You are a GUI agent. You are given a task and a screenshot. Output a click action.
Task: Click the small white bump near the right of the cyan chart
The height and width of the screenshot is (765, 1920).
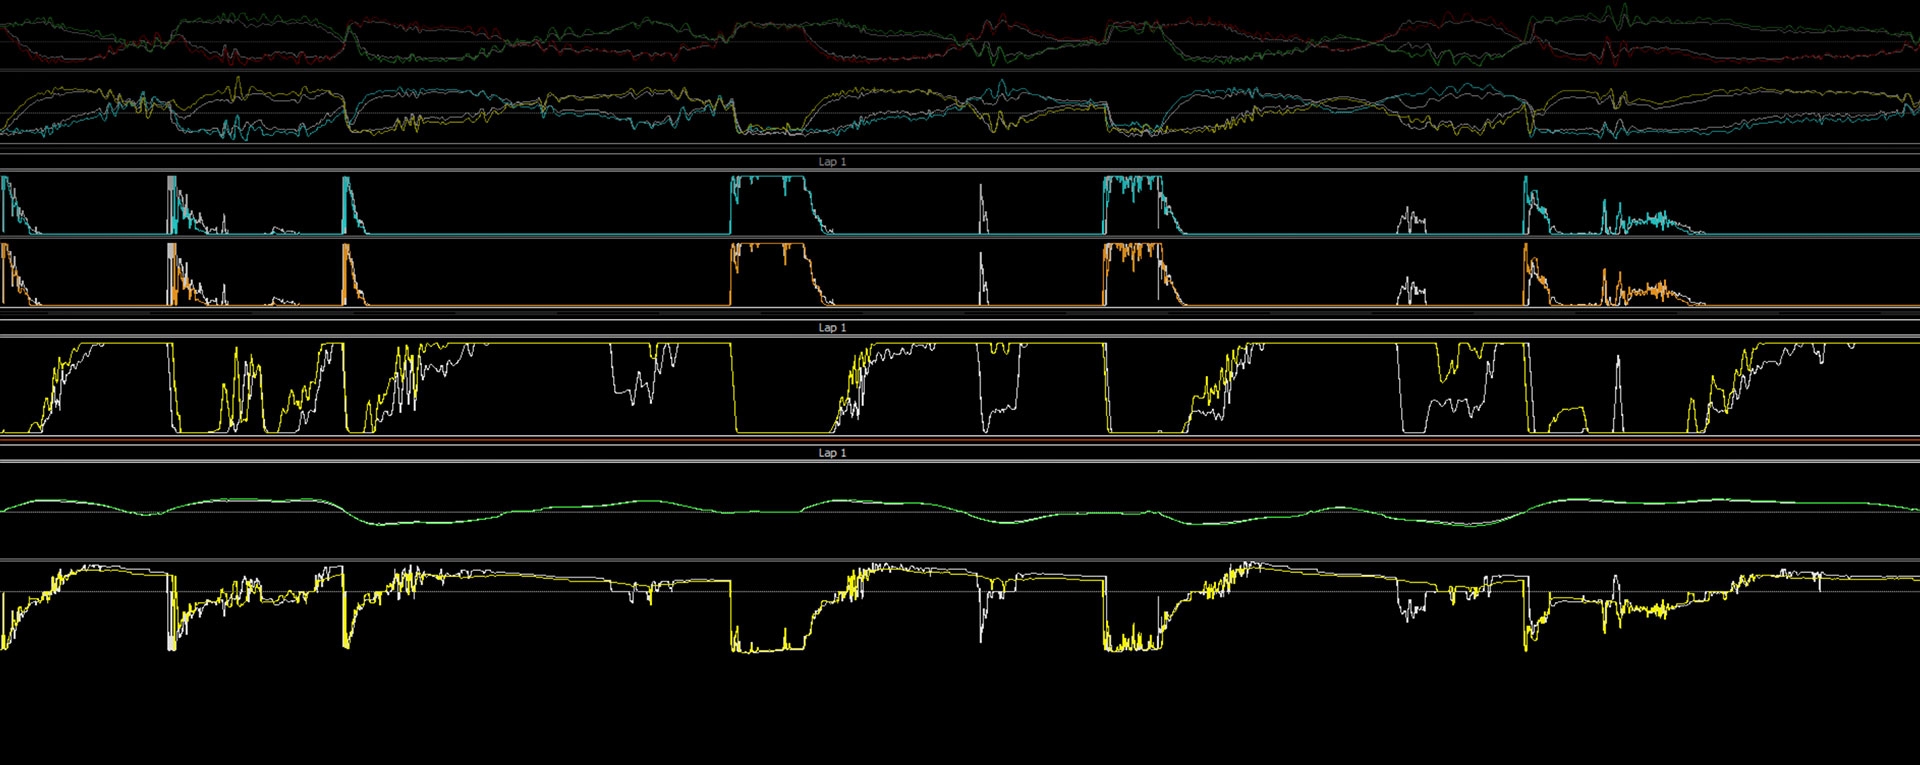(x=1411, y=220)
